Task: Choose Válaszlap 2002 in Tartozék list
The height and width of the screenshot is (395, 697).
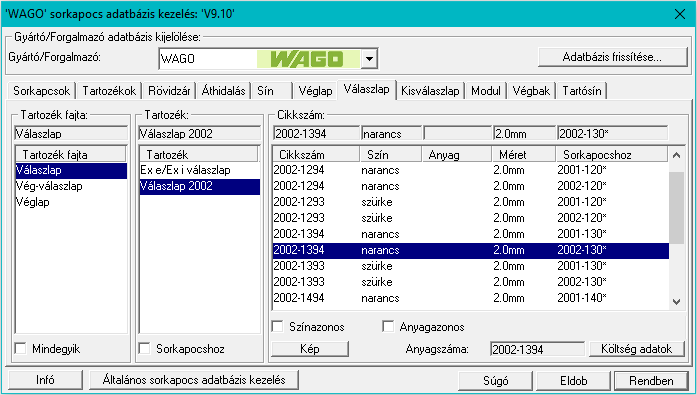Action: click(x=200, y=186)
